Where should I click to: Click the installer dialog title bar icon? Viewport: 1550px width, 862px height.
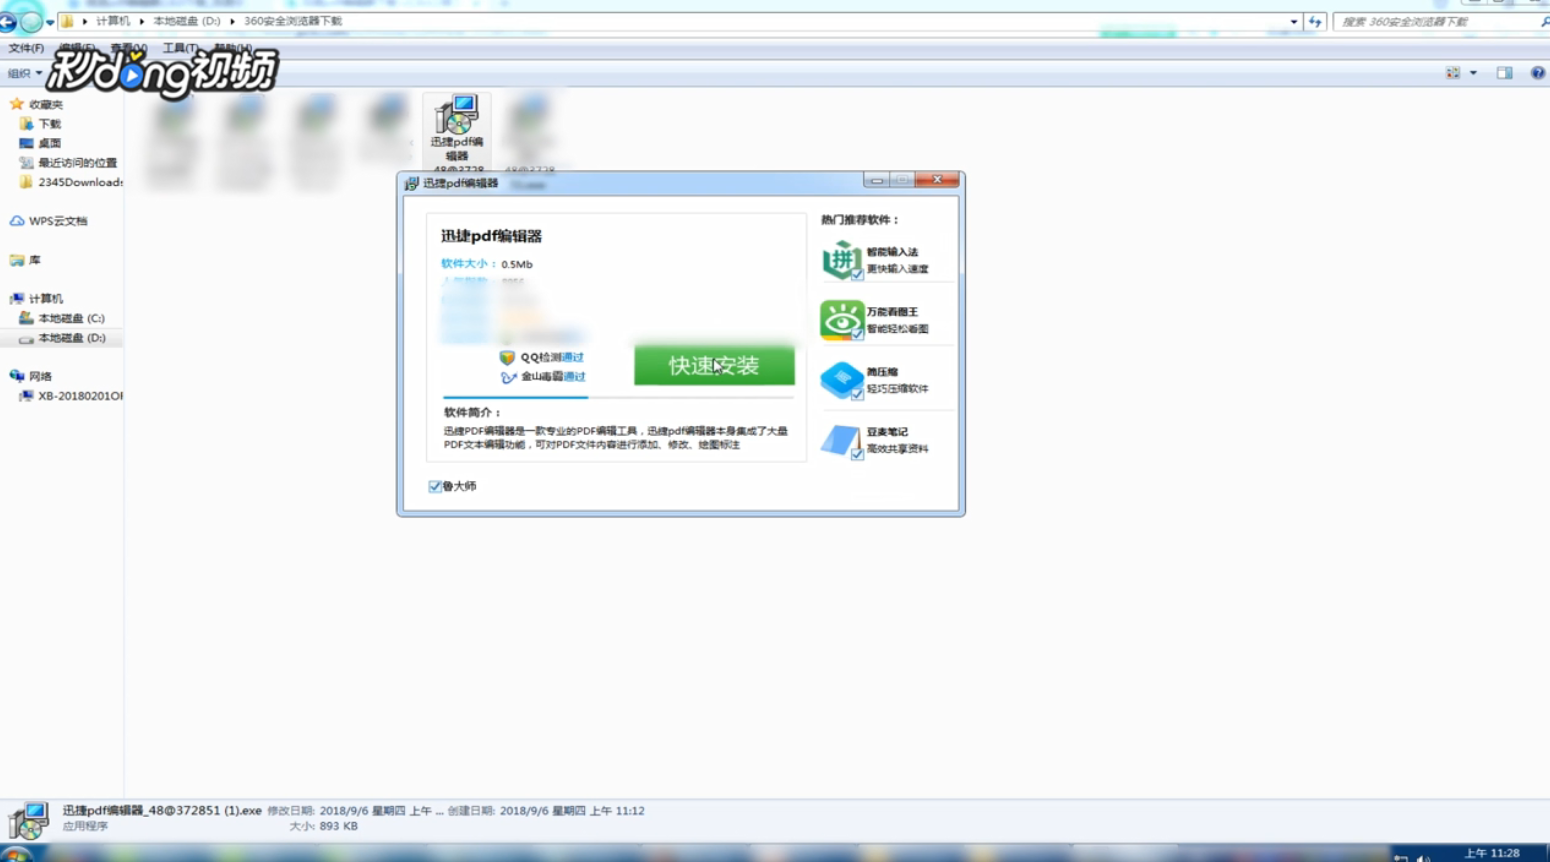[411, 183]
